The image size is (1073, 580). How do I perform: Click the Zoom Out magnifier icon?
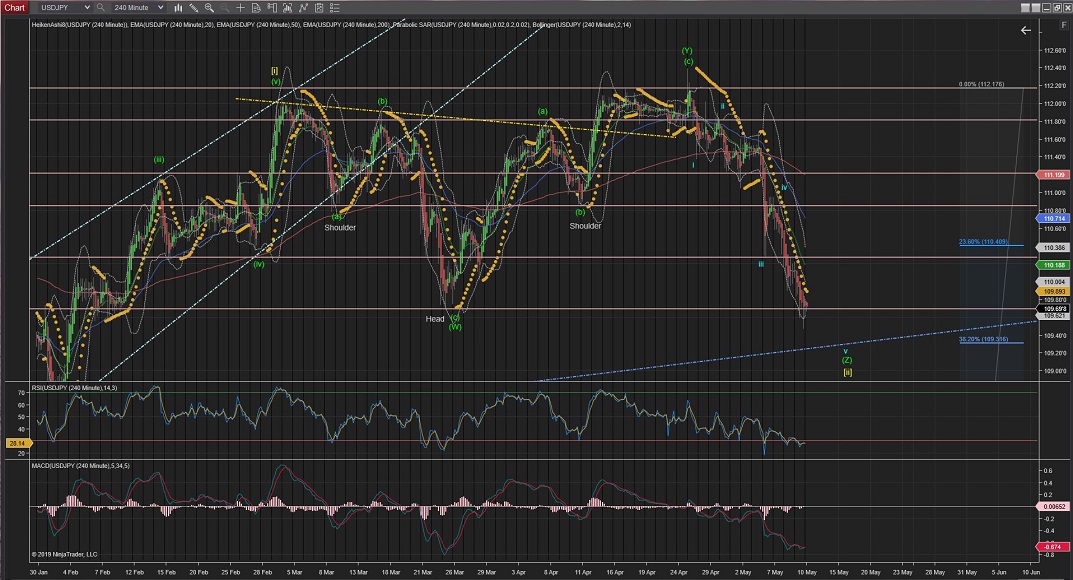click(x=224, y=8)
